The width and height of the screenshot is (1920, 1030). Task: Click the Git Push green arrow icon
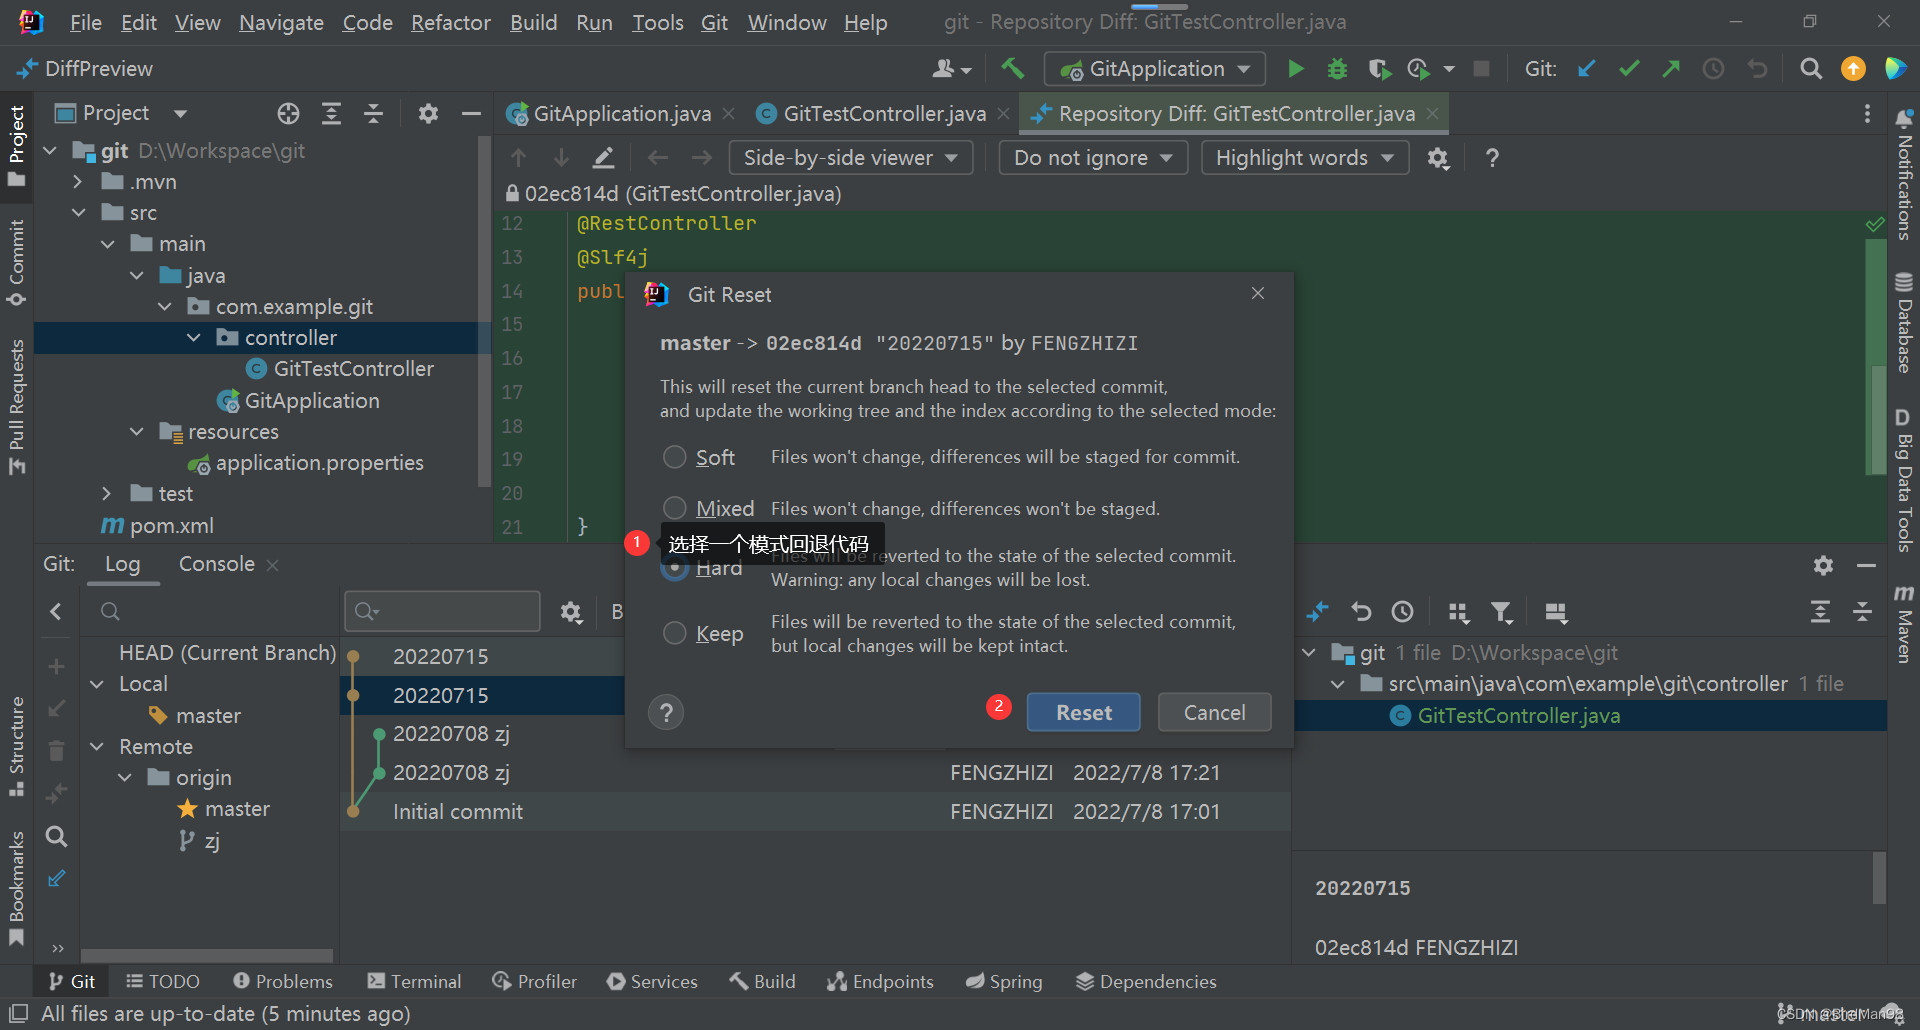(x=1671, y=69)
